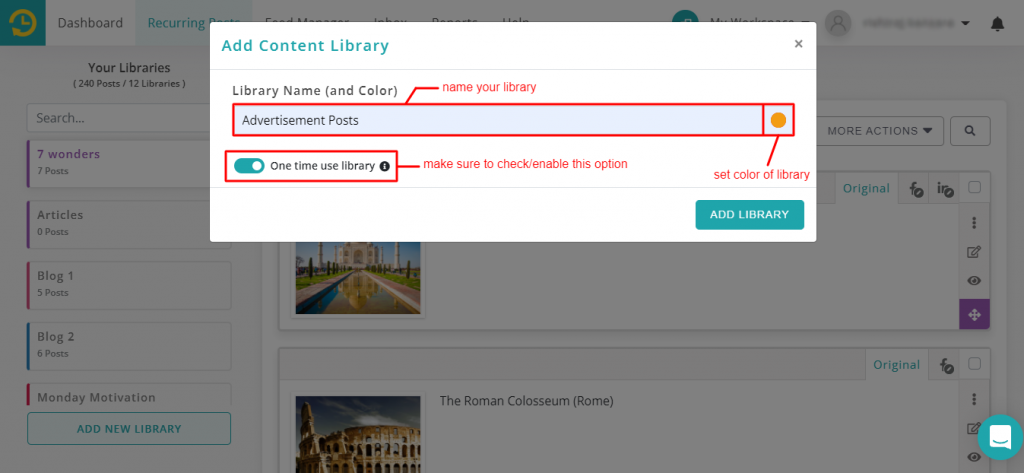Click the purple move handle icon

coord(975,314)
